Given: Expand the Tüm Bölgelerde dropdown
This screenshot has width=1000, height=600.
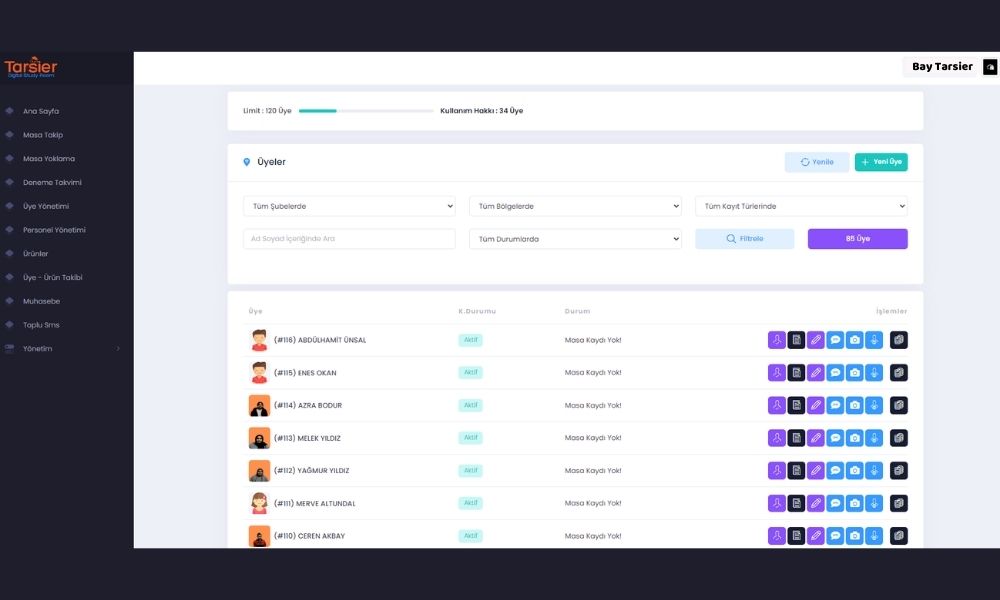Looking at the screenshot, I should pyautogui.click(x=575, y=206).
